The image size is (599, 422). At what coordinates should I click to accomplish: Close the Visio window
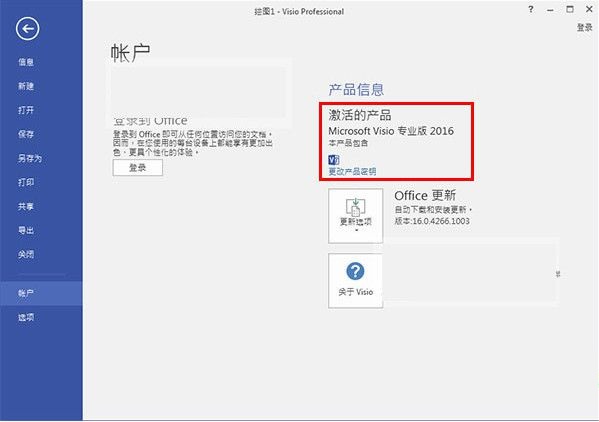(589, 10)
